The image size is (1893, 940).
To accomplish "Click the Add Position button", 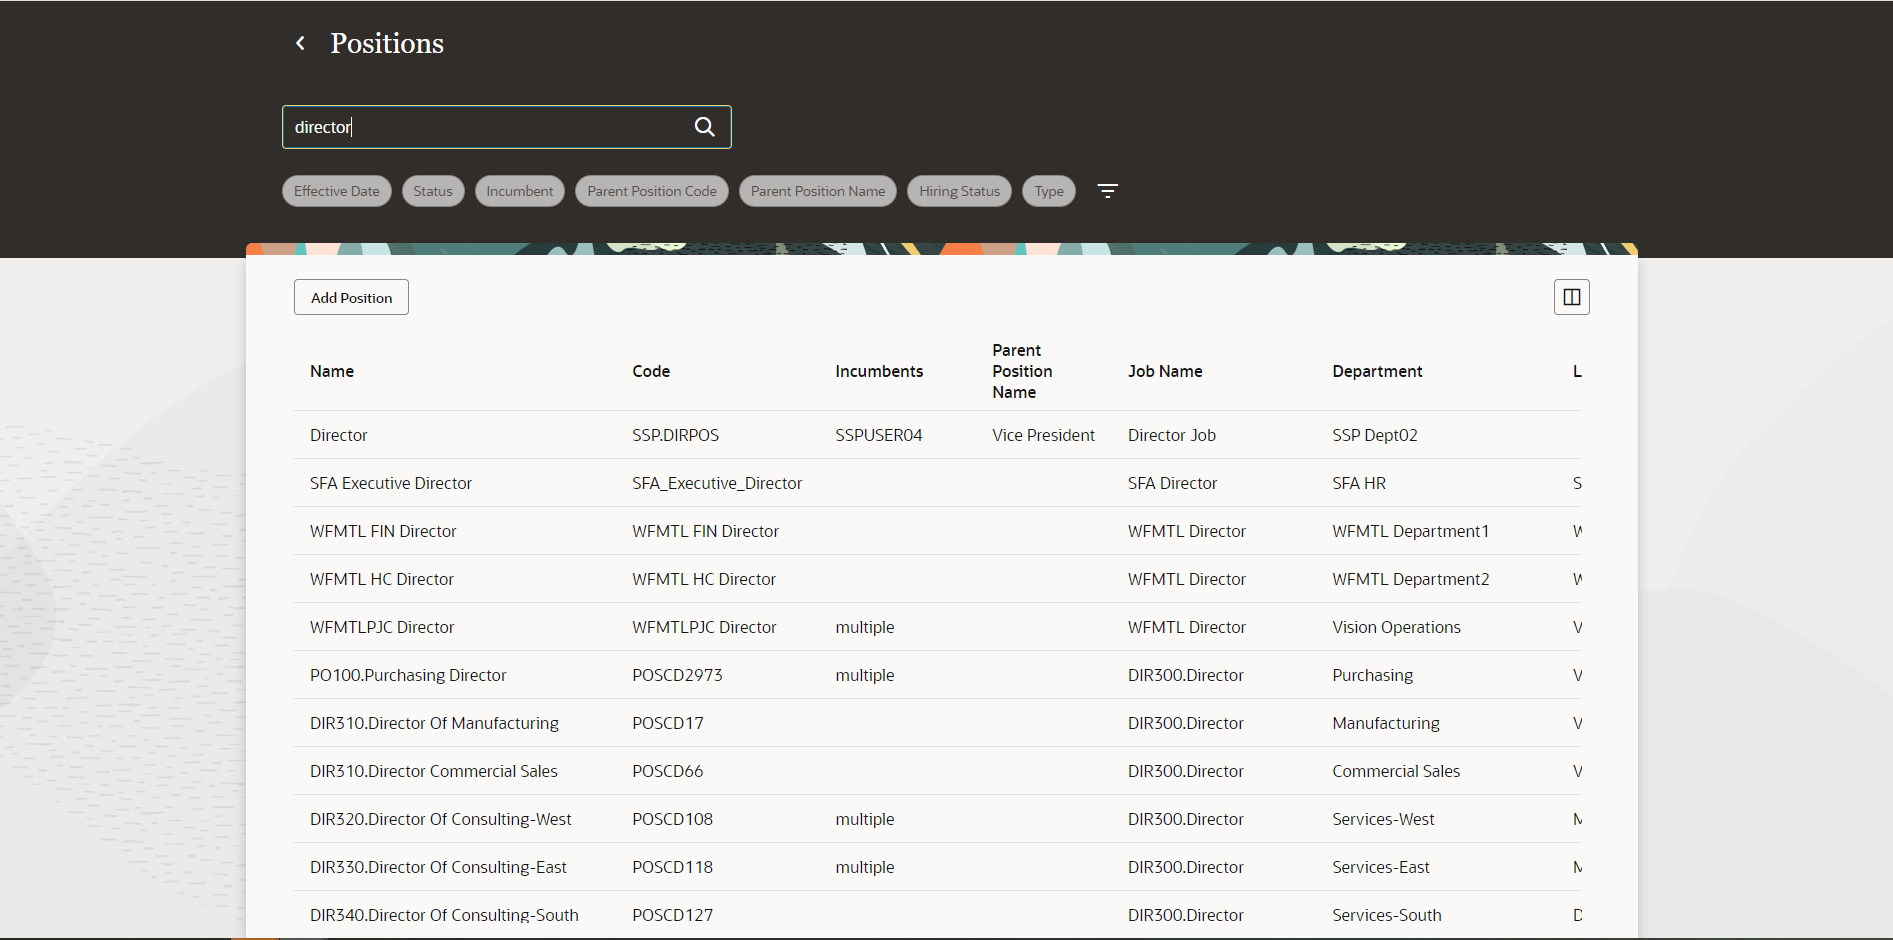I will tap(351, 297).
